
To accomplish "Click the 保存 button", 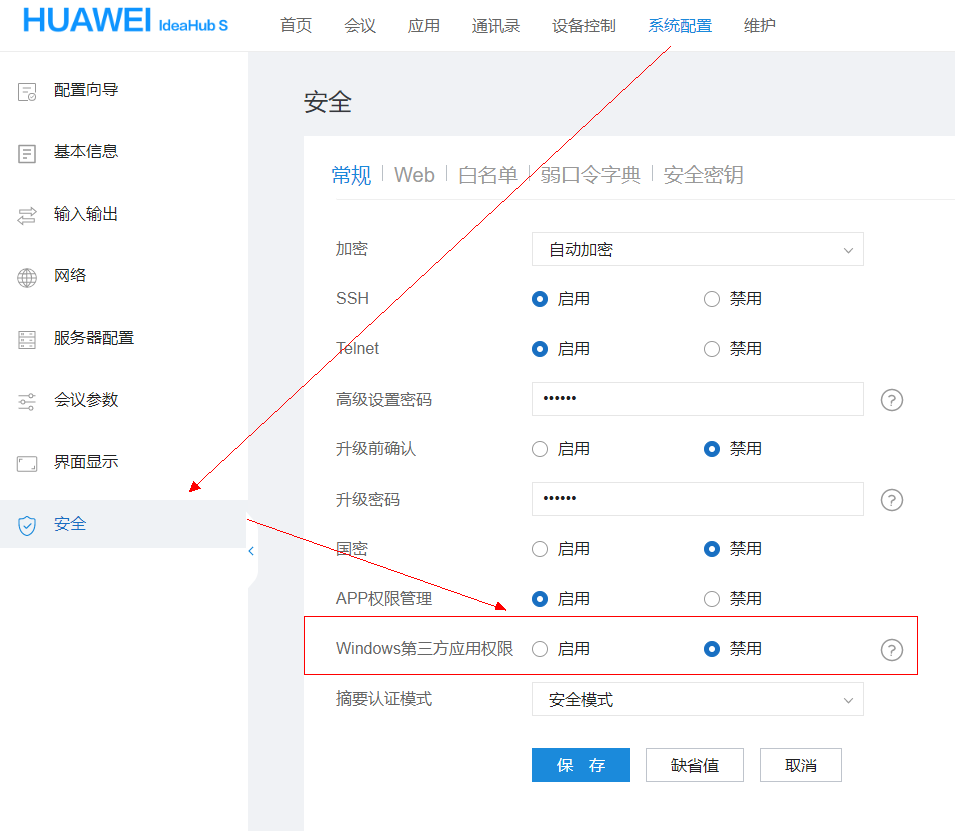I will [x=580, y=765].
